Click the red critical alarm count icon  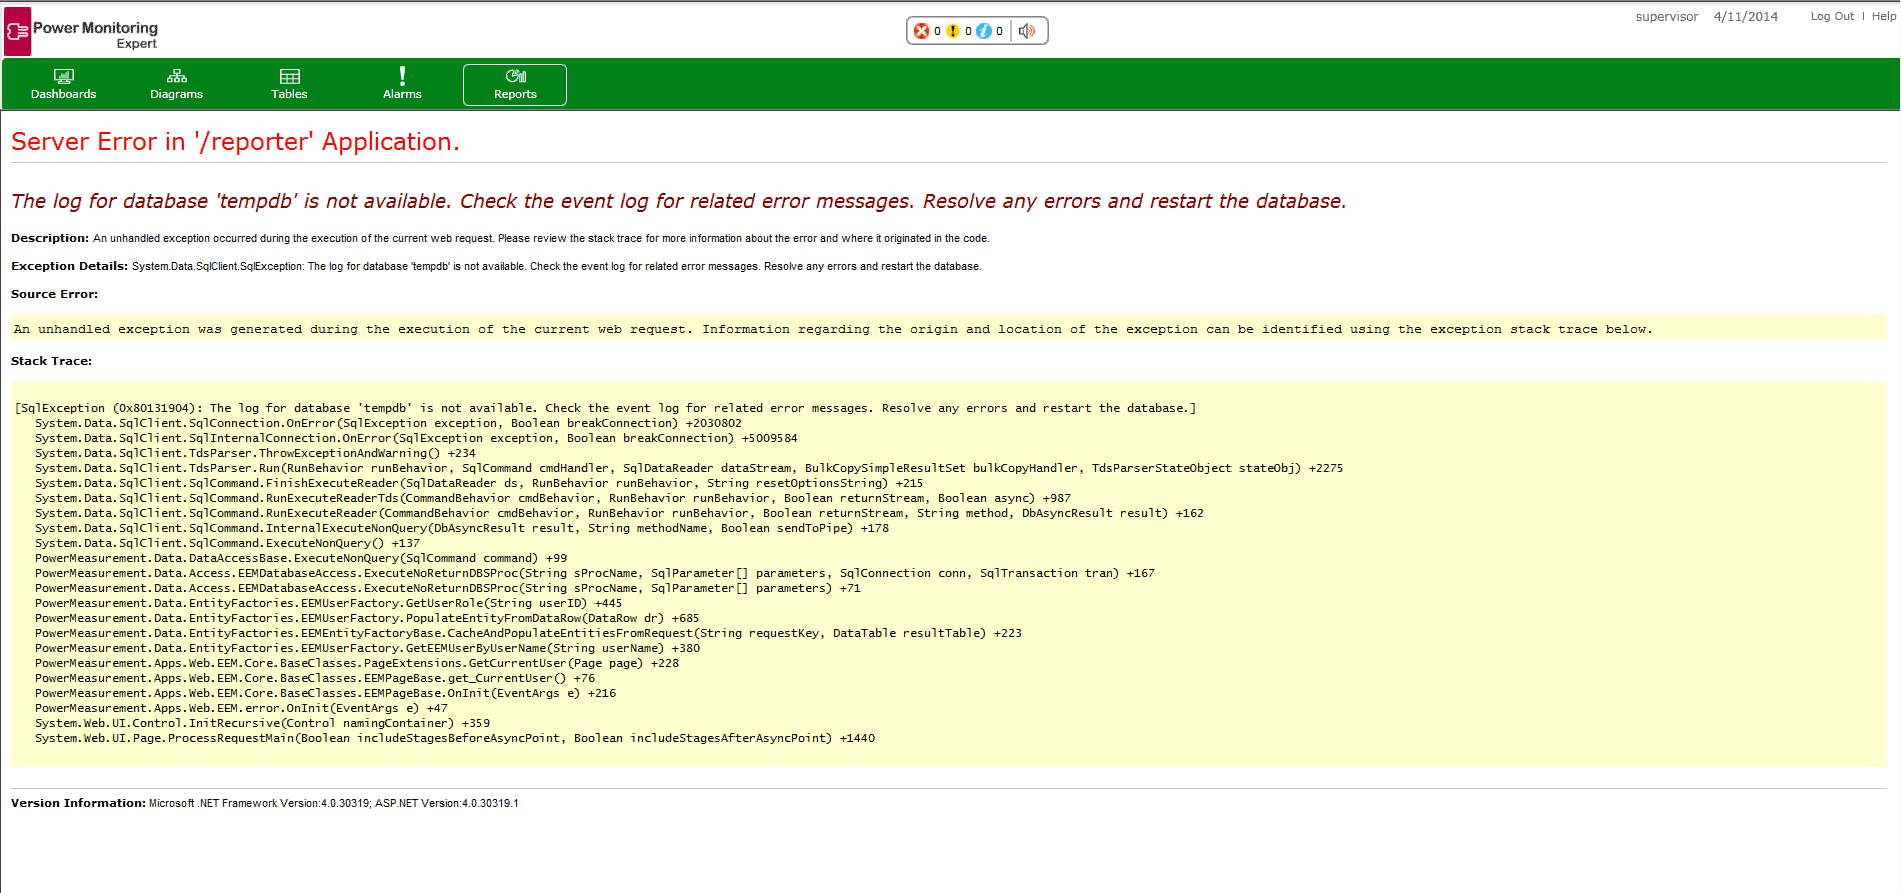tap(922, 31)
